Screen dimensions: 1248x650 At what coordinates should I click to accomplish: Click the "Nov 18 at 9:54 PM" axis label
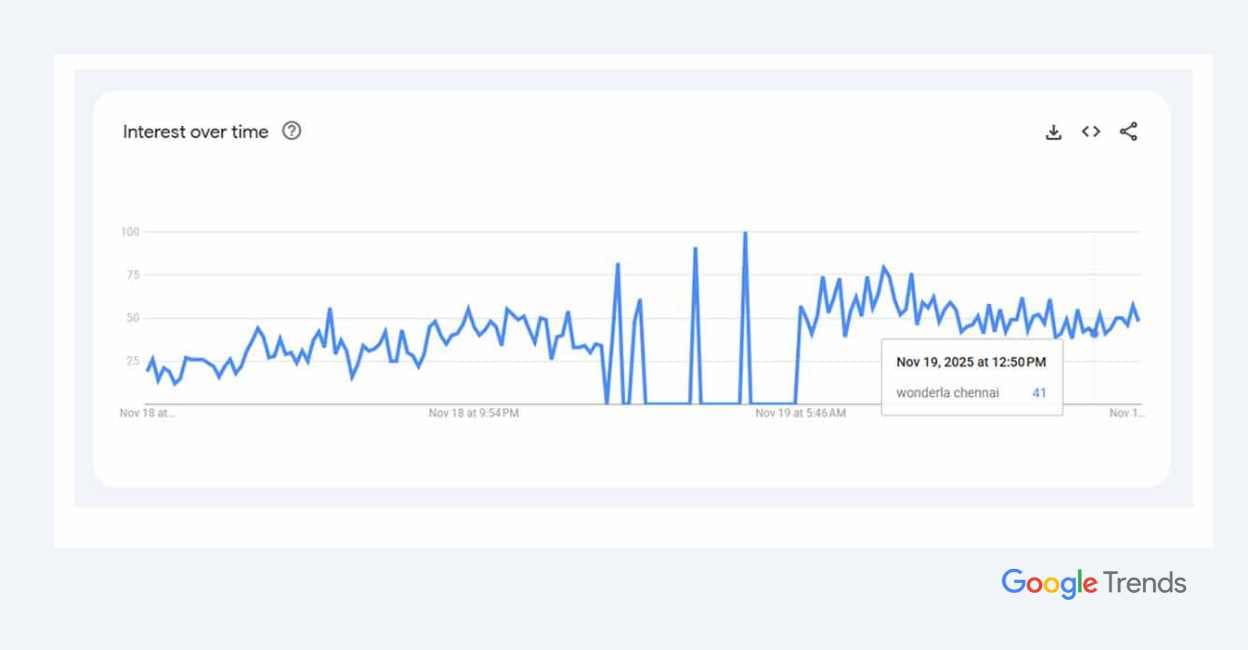coord(474,413)
